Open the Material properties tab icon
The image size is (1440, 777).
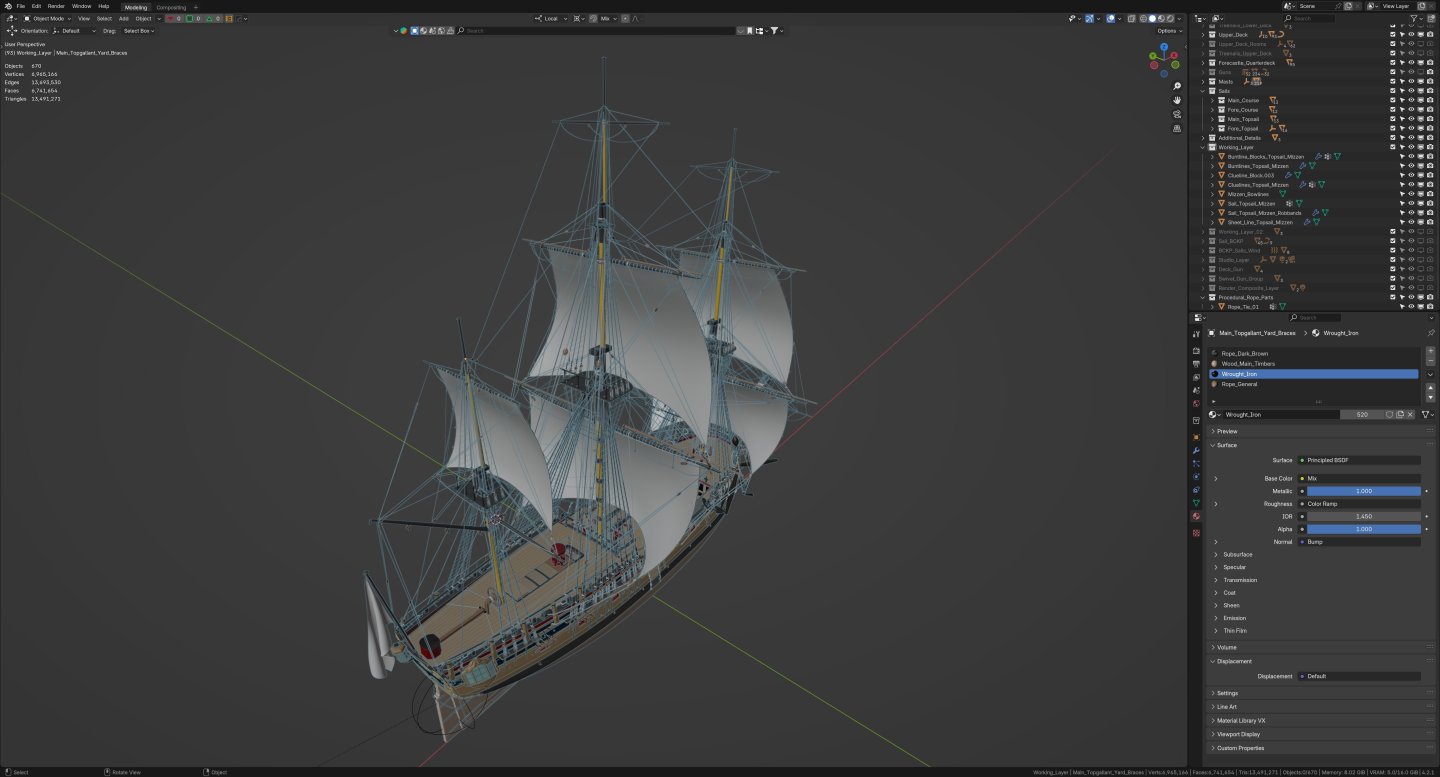1196,516
